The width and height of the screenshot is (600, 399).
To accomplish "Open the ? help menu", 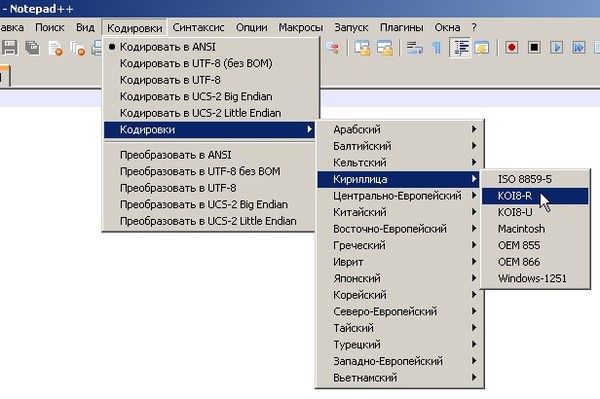I will pos(474,28).
